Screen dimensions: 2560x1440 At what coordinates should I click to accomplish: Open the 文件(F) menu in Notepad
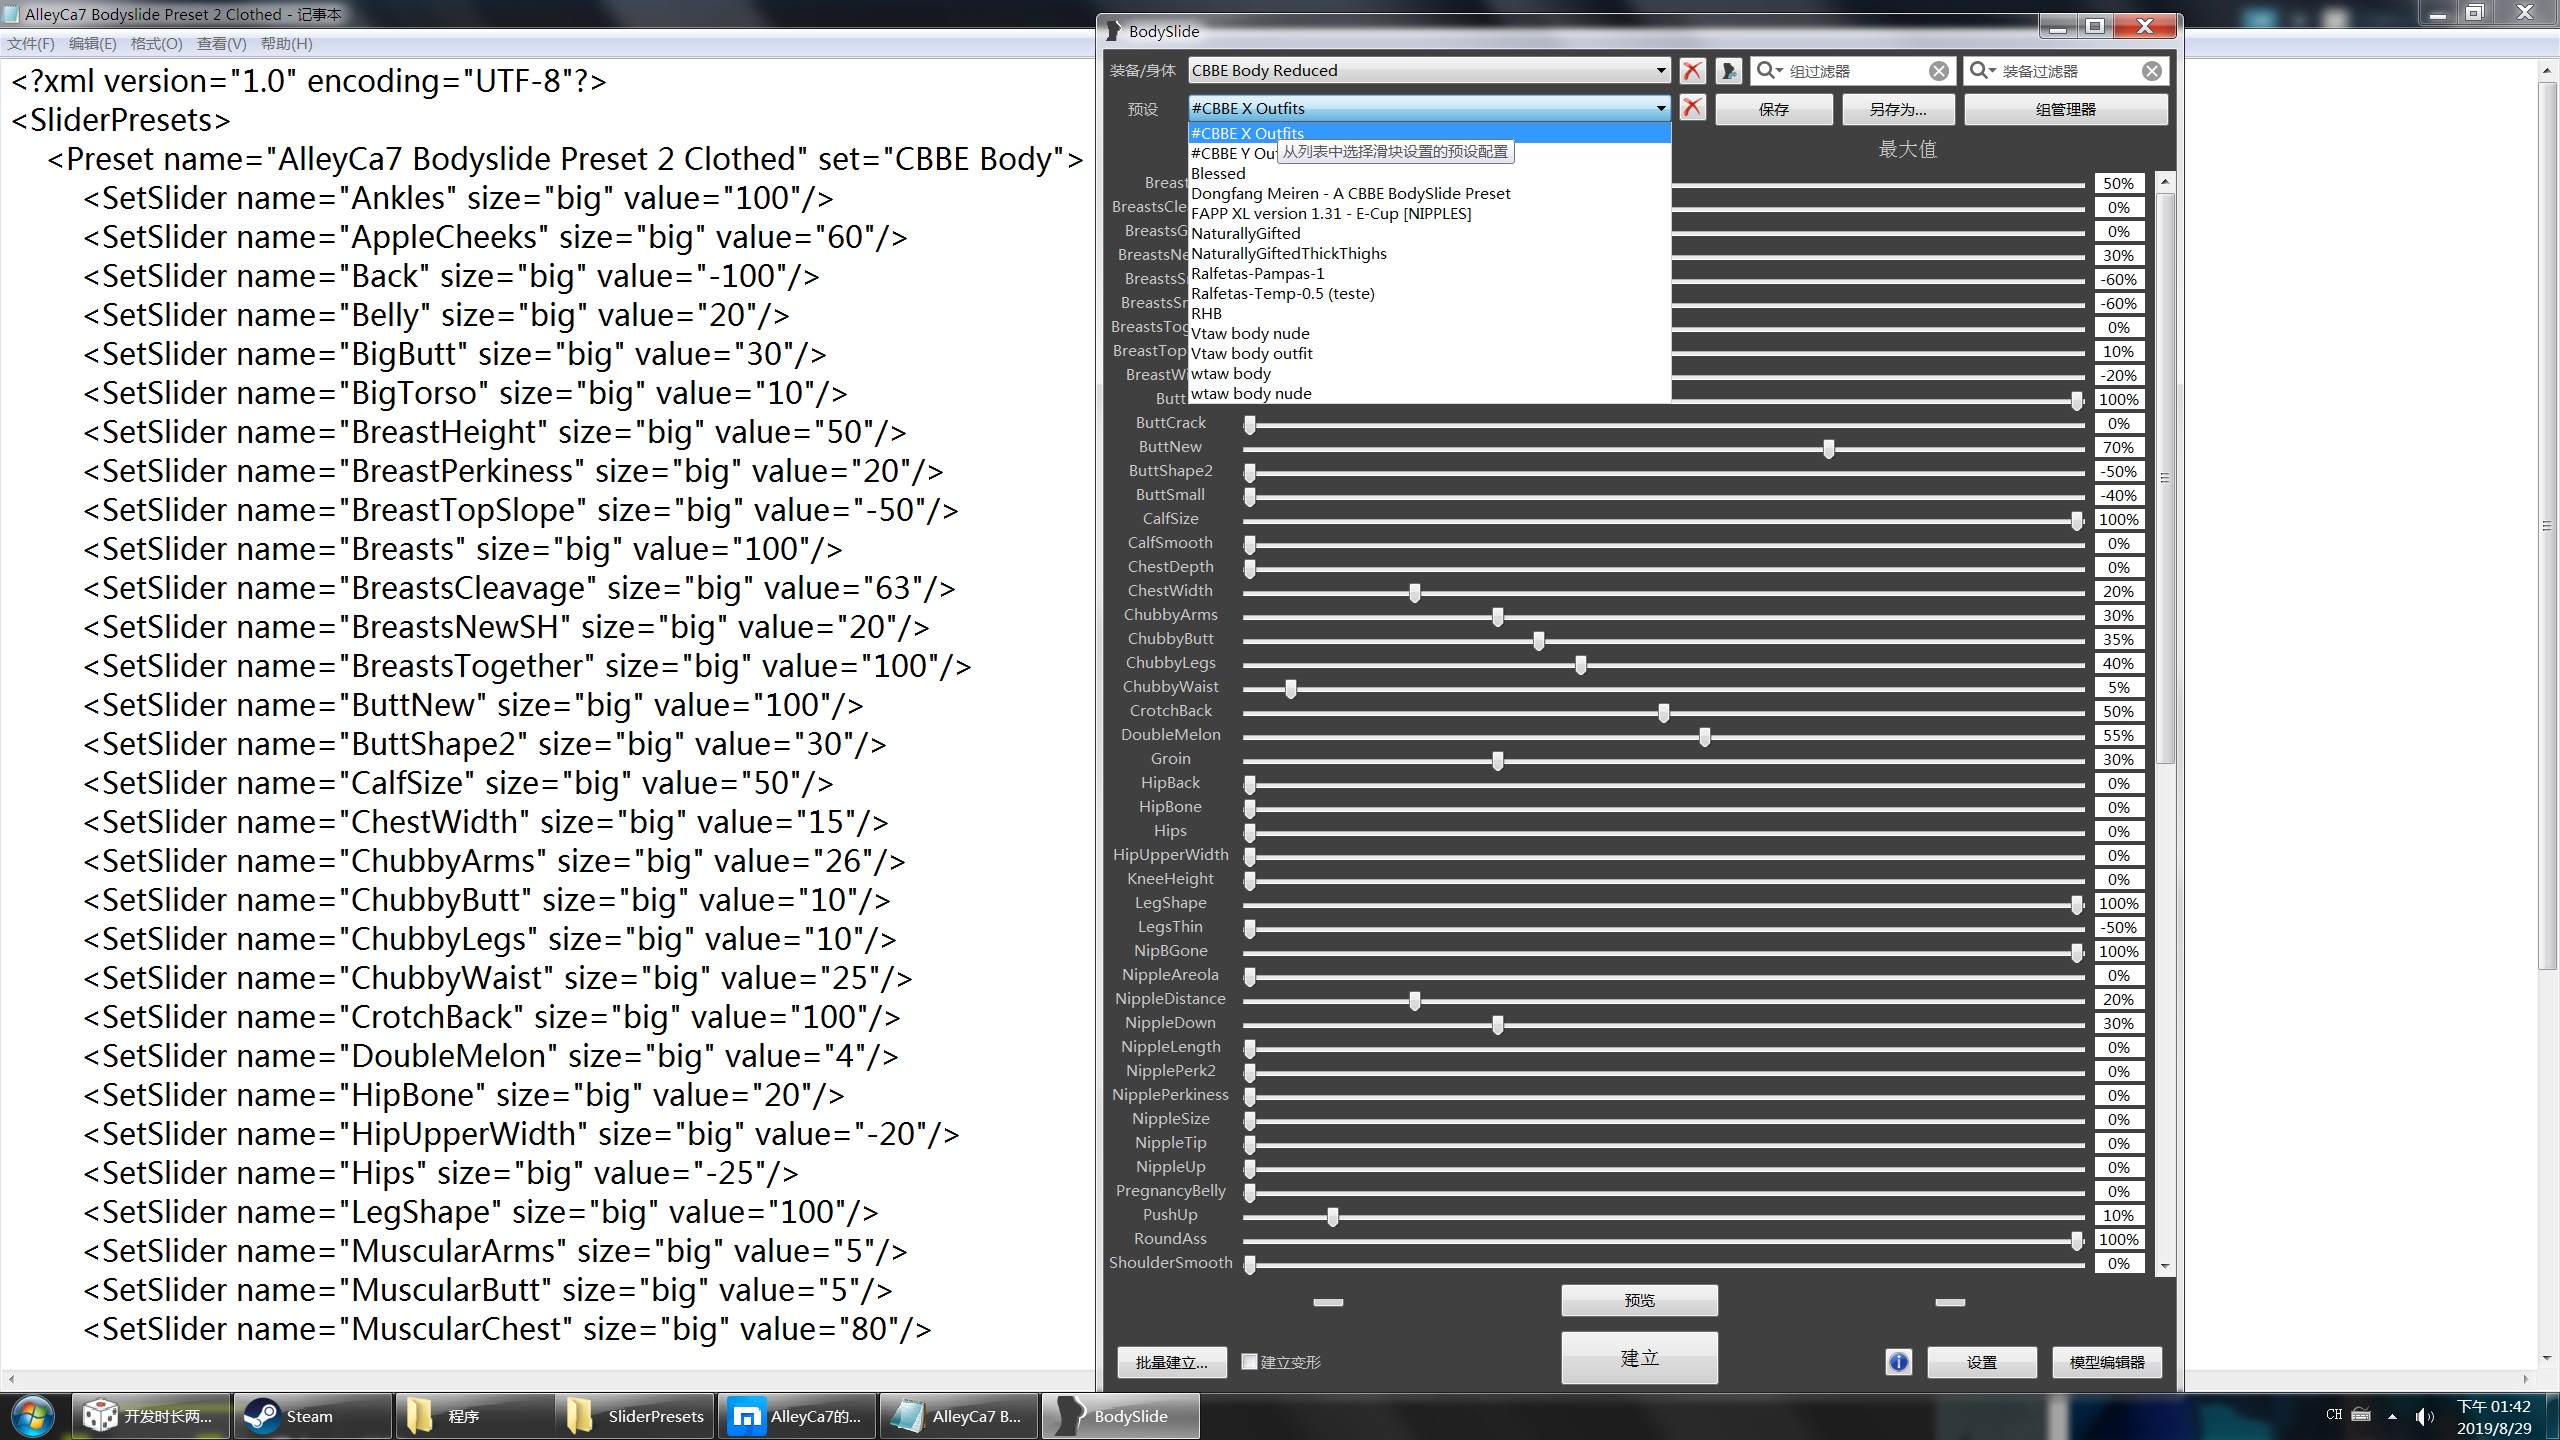[31, 44]
